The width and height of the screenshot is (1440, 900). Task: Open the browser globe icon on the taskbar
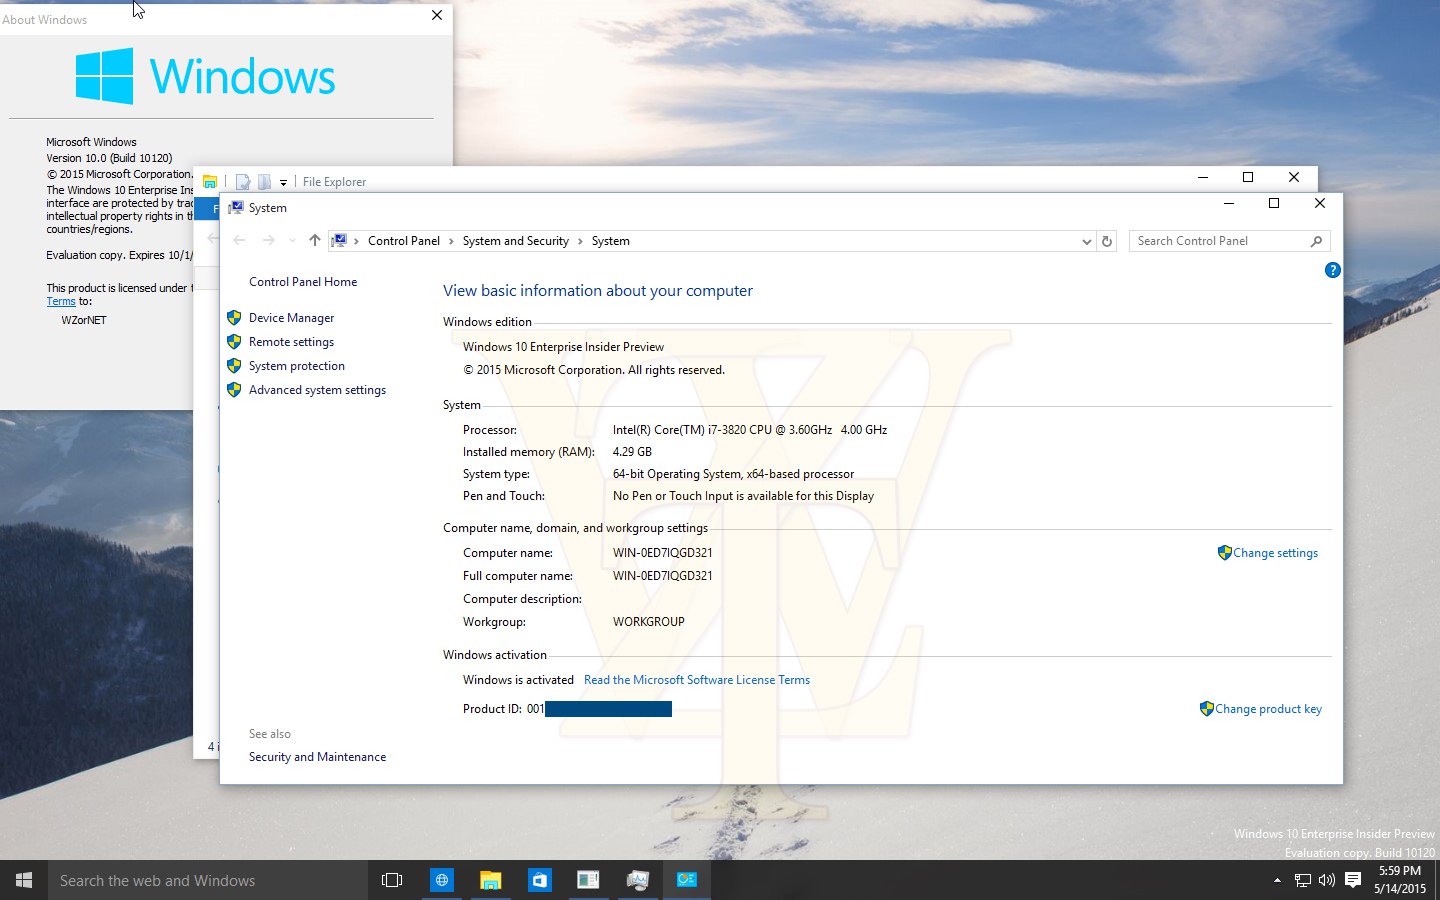click(441, 880)
